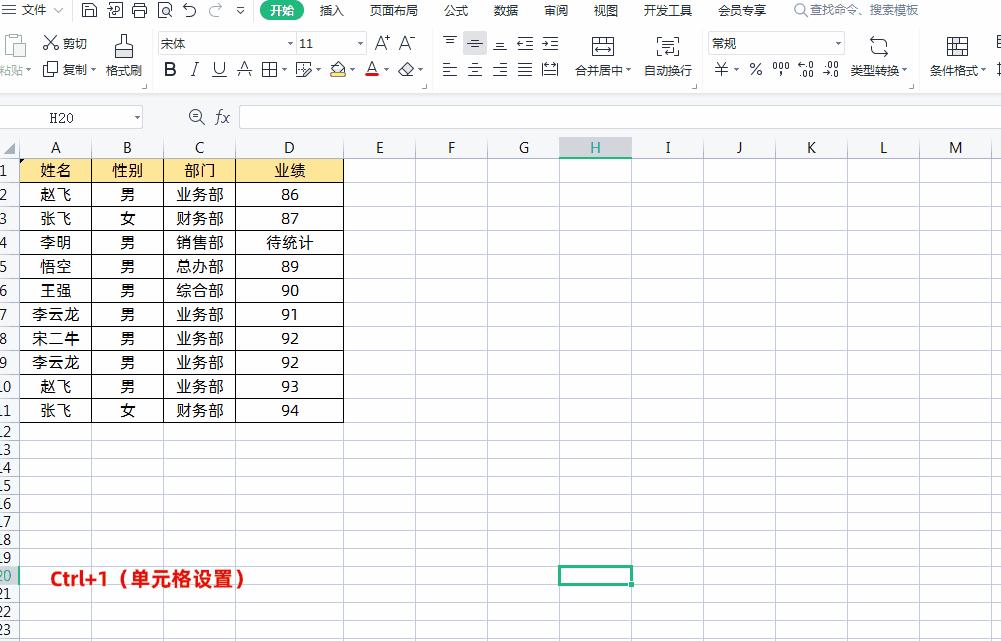This screenshot has height=641, width=1001.
Task: Toggle strikethrough formatting
Action: pos(244,70)
